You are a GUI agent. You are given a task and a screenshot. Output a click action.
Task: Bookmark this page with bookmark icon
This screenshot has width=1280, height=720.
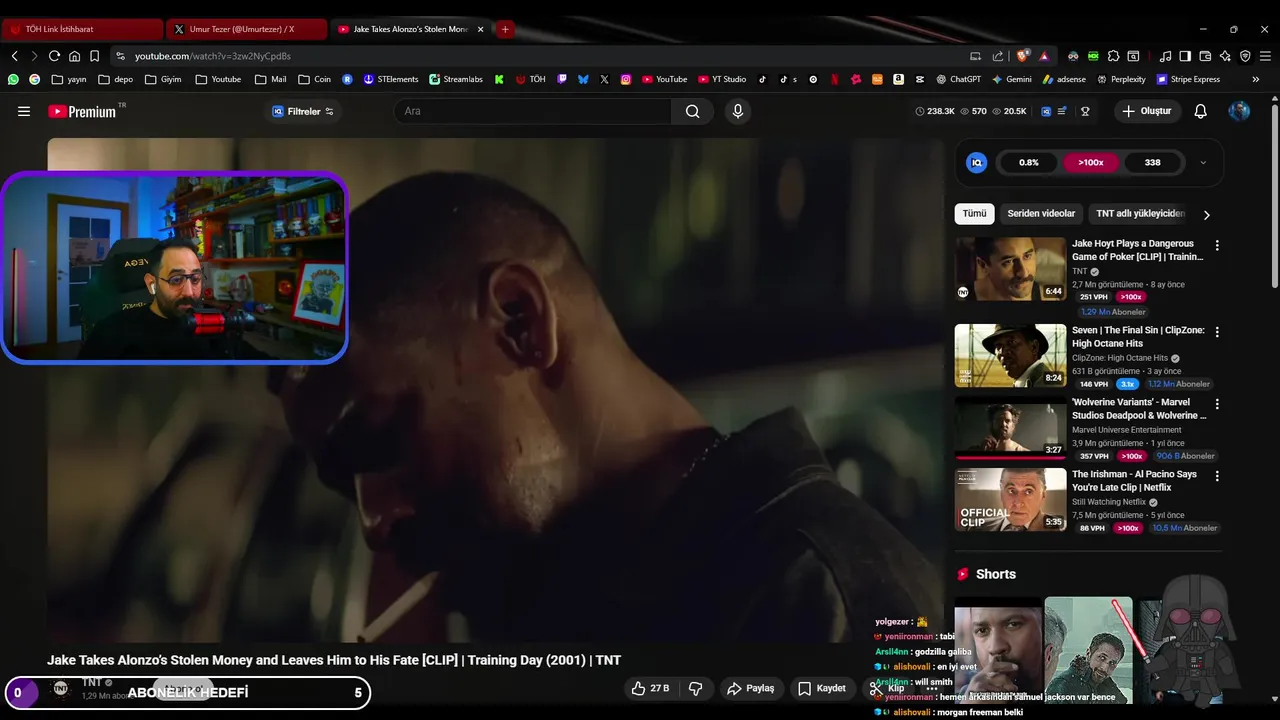click(94, 56)
